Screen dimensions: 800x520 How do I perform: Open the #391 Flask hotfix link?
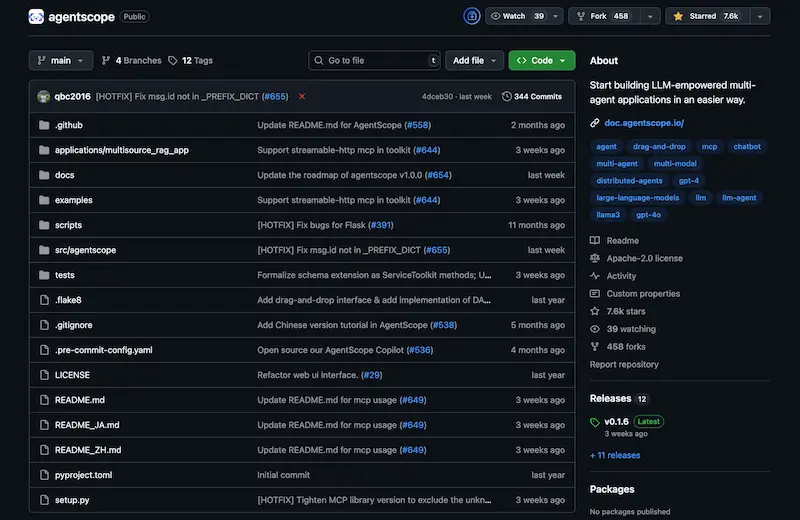click(x=381, y=225)
